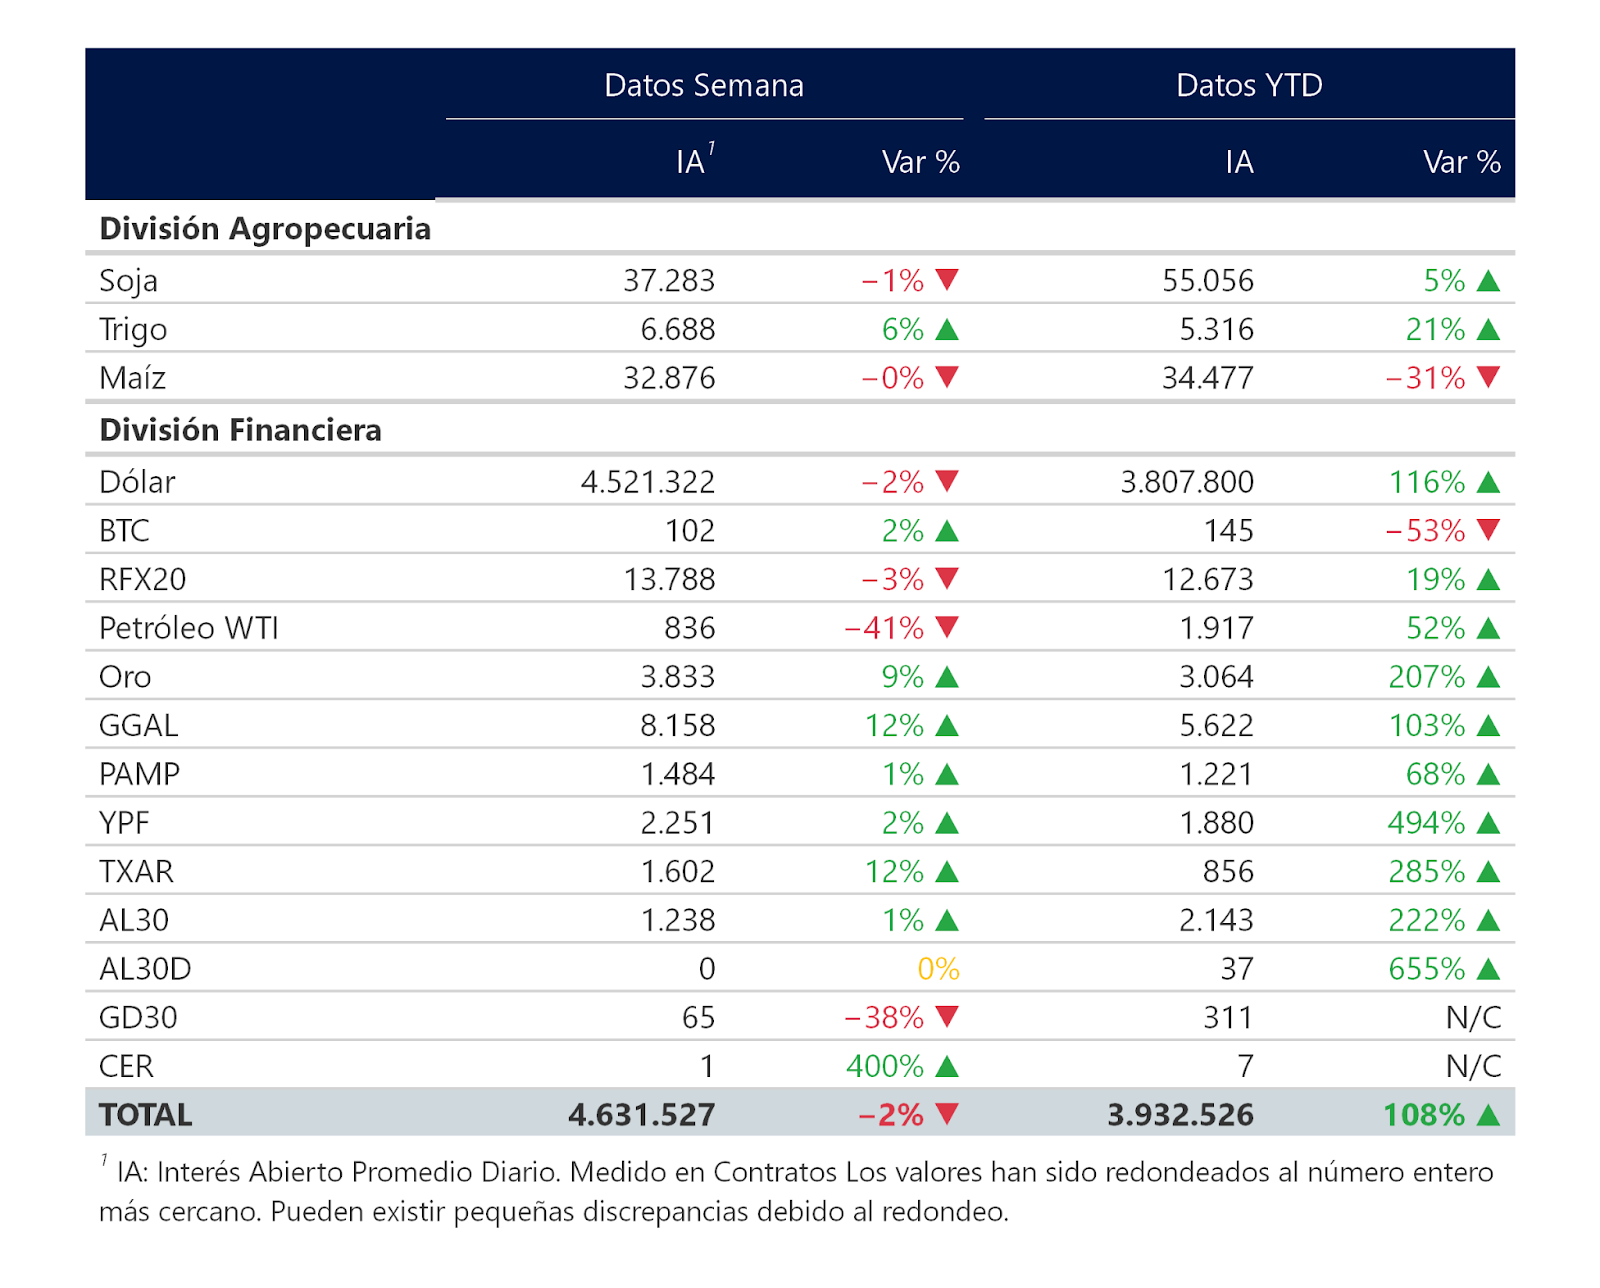Screen dimensions: 1600x1288
Task: Click the red down arrow in Dólar's weekly variation
Action: [947, 482]
